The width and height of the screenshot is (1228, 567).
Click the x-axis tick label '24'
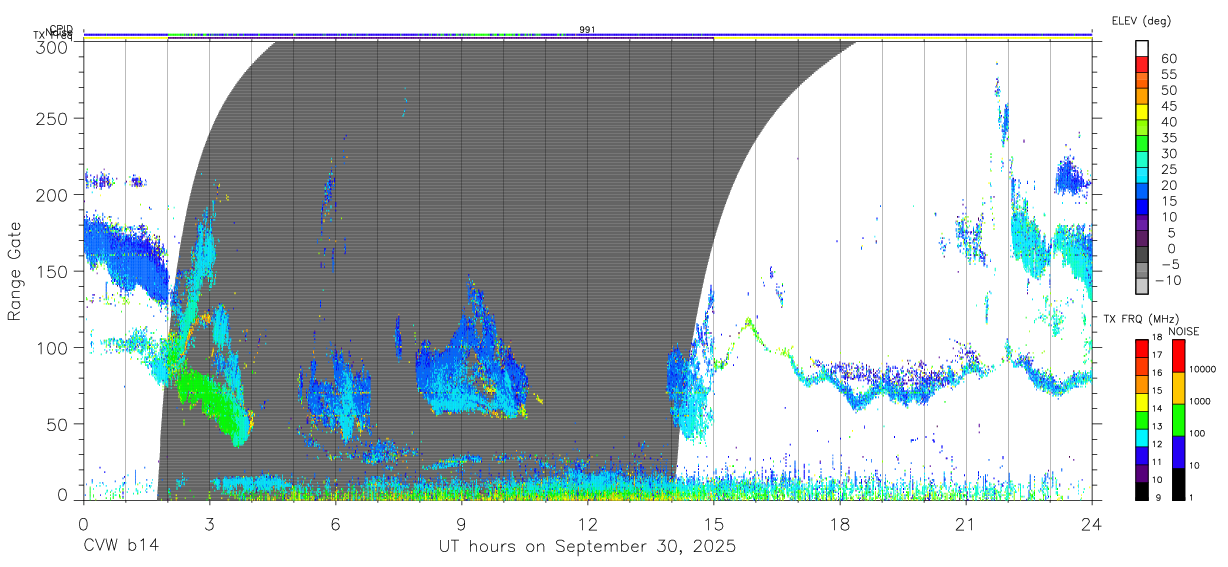pyautogui.click(x=1091, y=522)
